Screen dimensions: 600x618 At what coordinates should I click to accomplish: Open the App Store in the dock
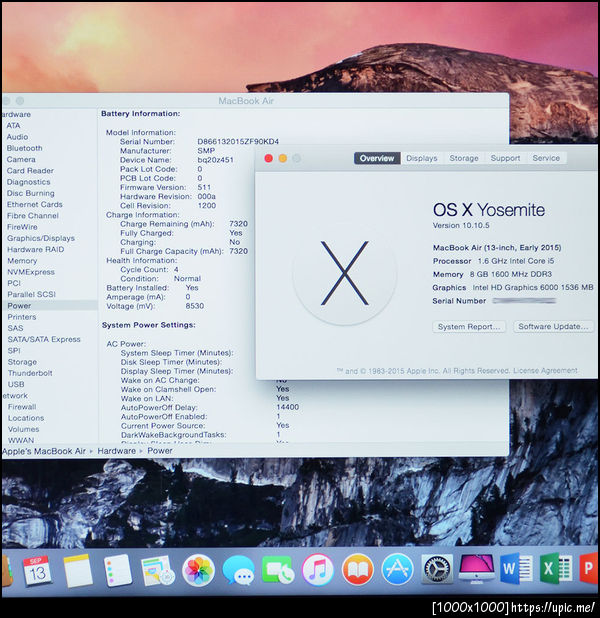coord(397,570)
